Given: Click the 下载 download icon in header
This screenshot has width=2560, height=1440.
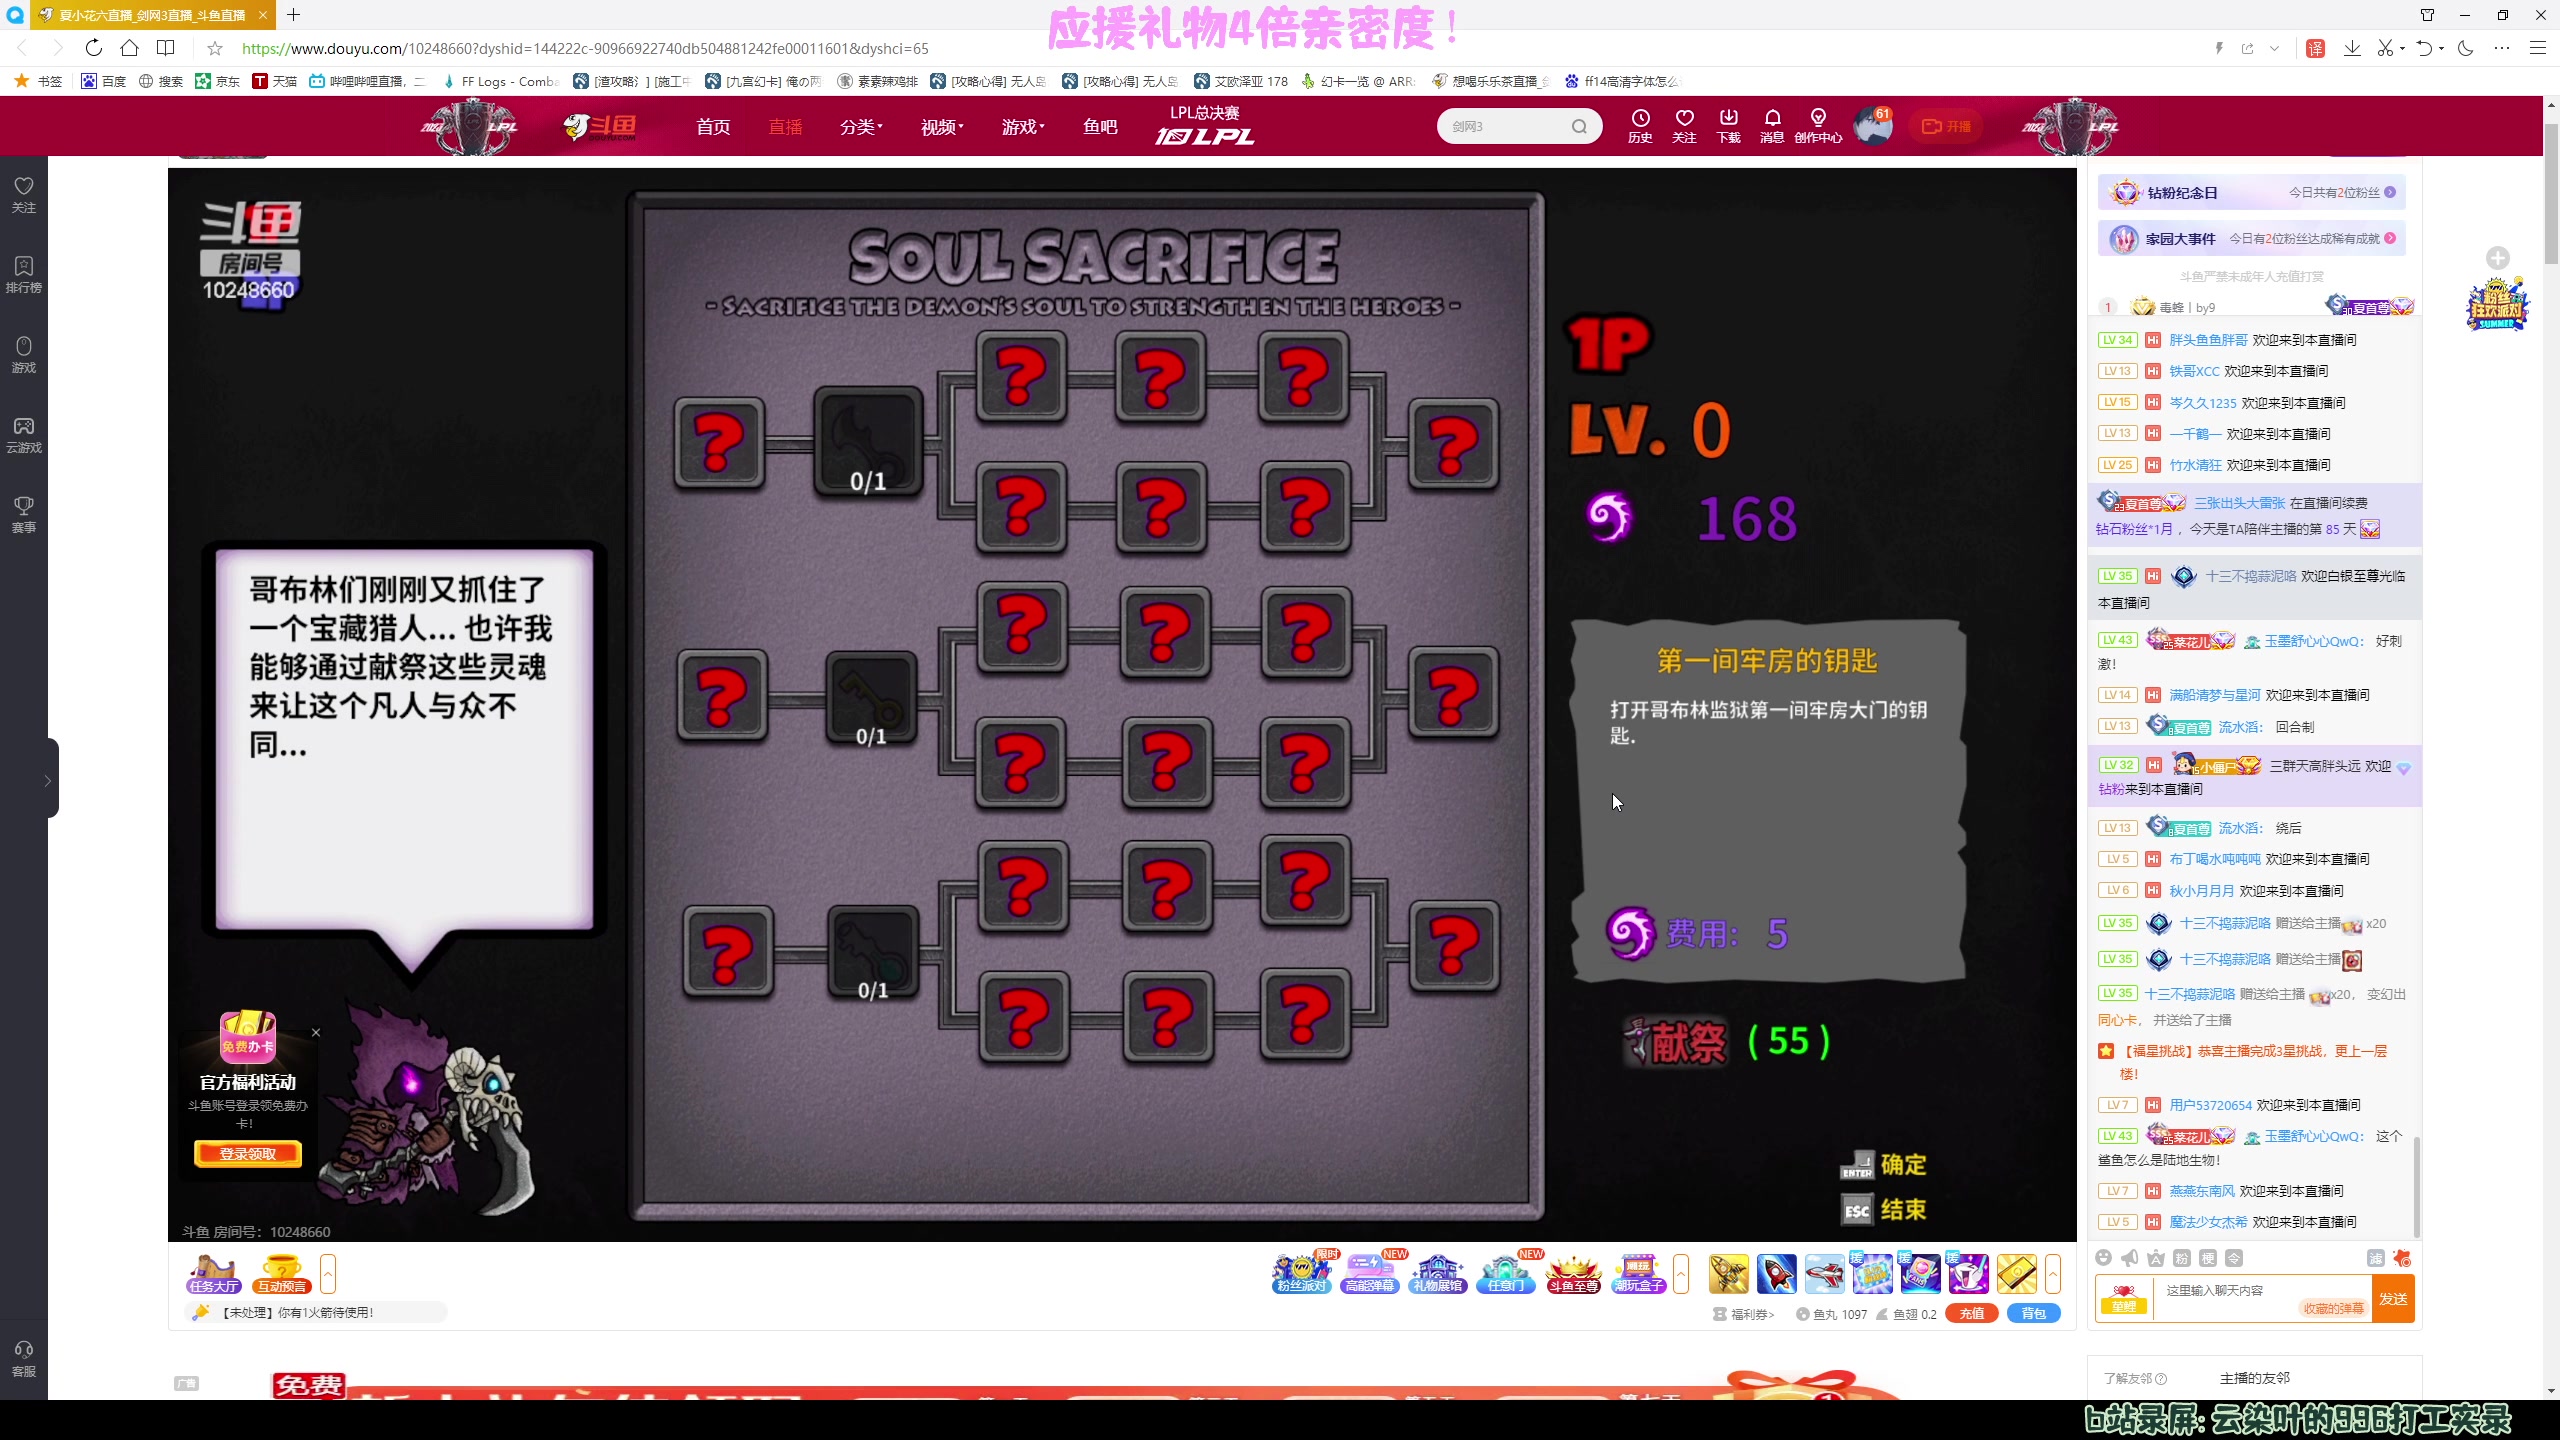Looking at the screenshot, I should (1728, 126).
